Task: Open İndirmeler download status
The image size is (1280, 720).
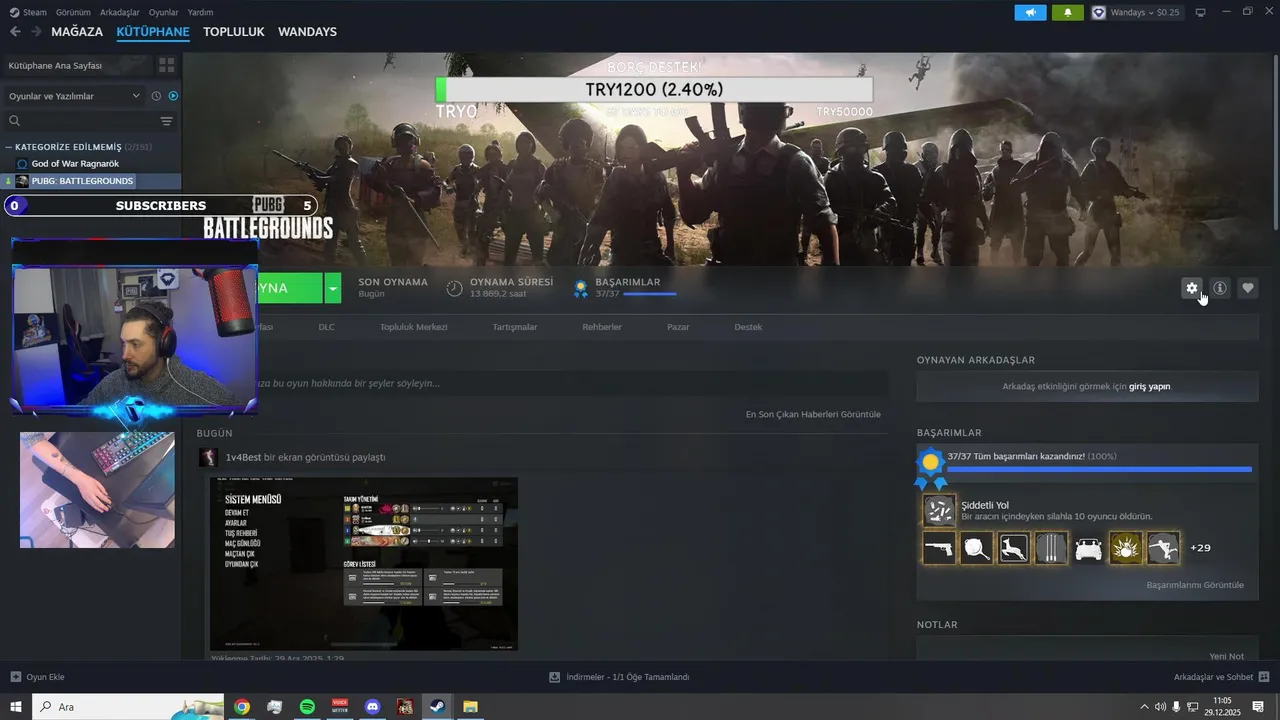Action: 619,677
